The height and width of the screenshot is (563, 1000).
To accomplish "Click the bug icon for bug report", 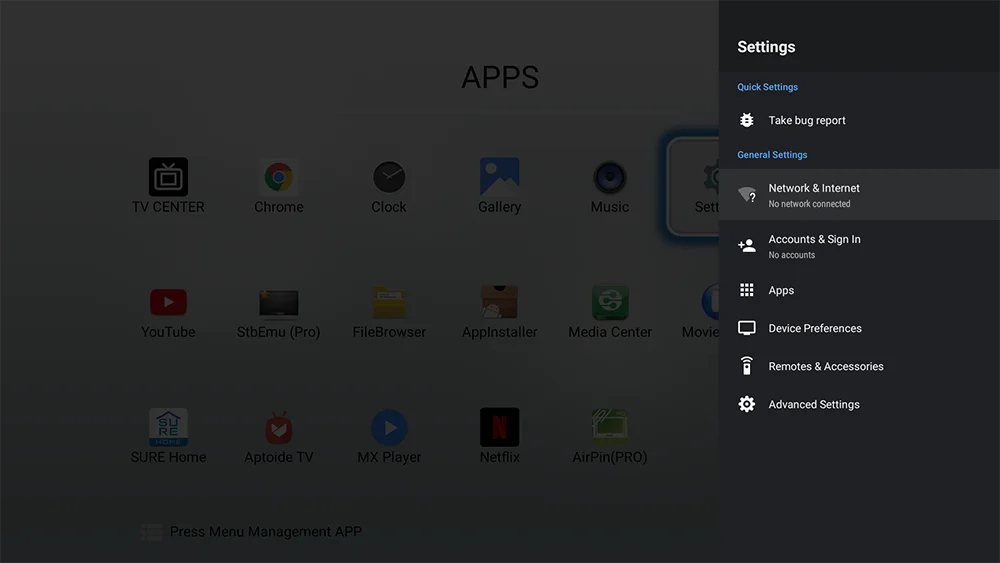I will pyautogui.click(x=747, y=120).
